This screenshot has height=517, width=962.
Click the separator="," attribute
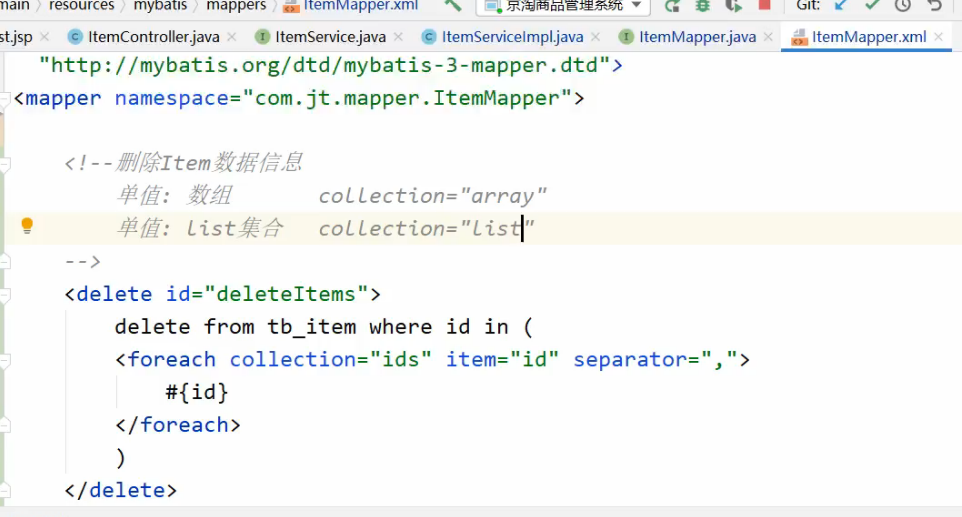click(x=656, y=359)
